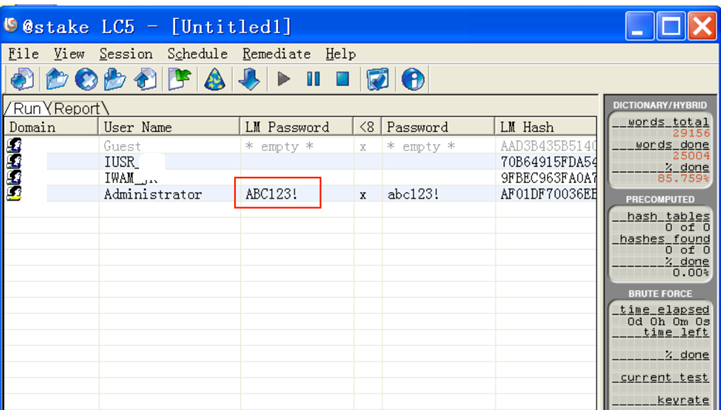The width and height of the screenshot is (721, 410).
Task: Click the hash tables label
Action: (x=668, y=216)
